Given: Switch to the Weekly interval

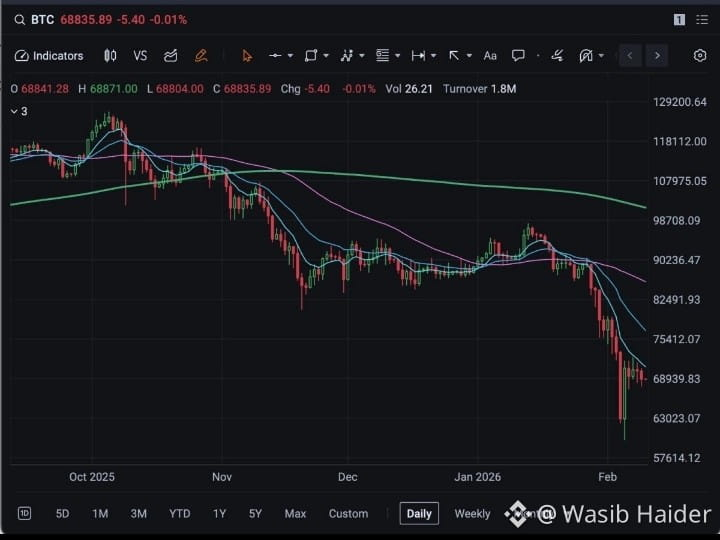Looking at the screenshot, I should [472, 513].
